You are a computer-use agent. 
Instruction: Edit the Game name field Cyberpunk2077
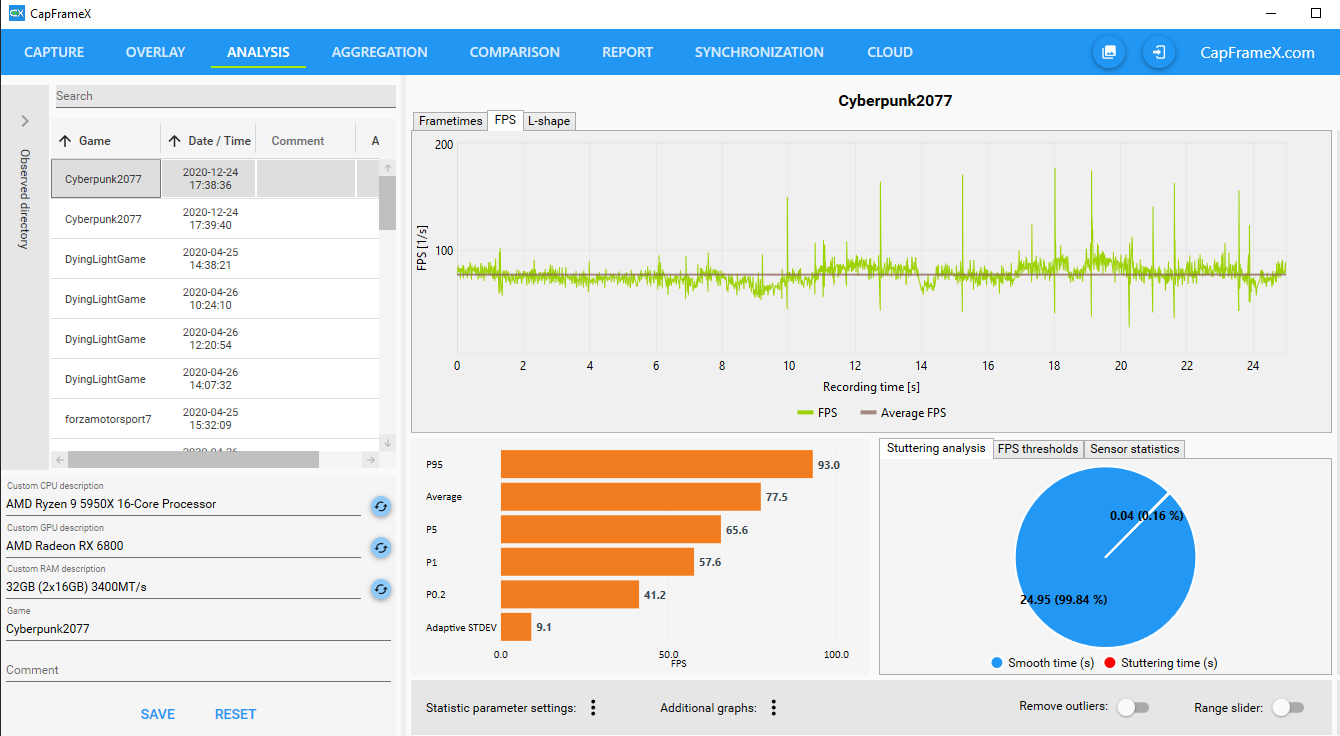(x=198, y=629)
